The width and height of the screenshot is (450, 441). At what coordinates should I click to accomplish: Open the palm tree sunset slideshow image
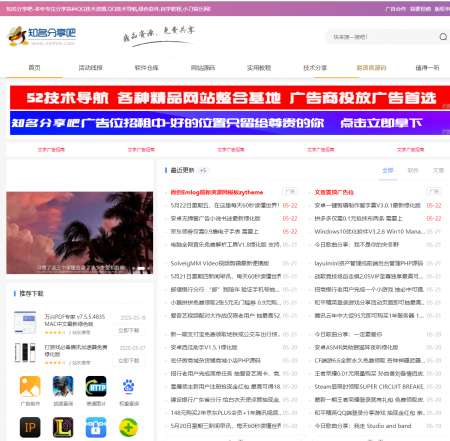[80, 233]
